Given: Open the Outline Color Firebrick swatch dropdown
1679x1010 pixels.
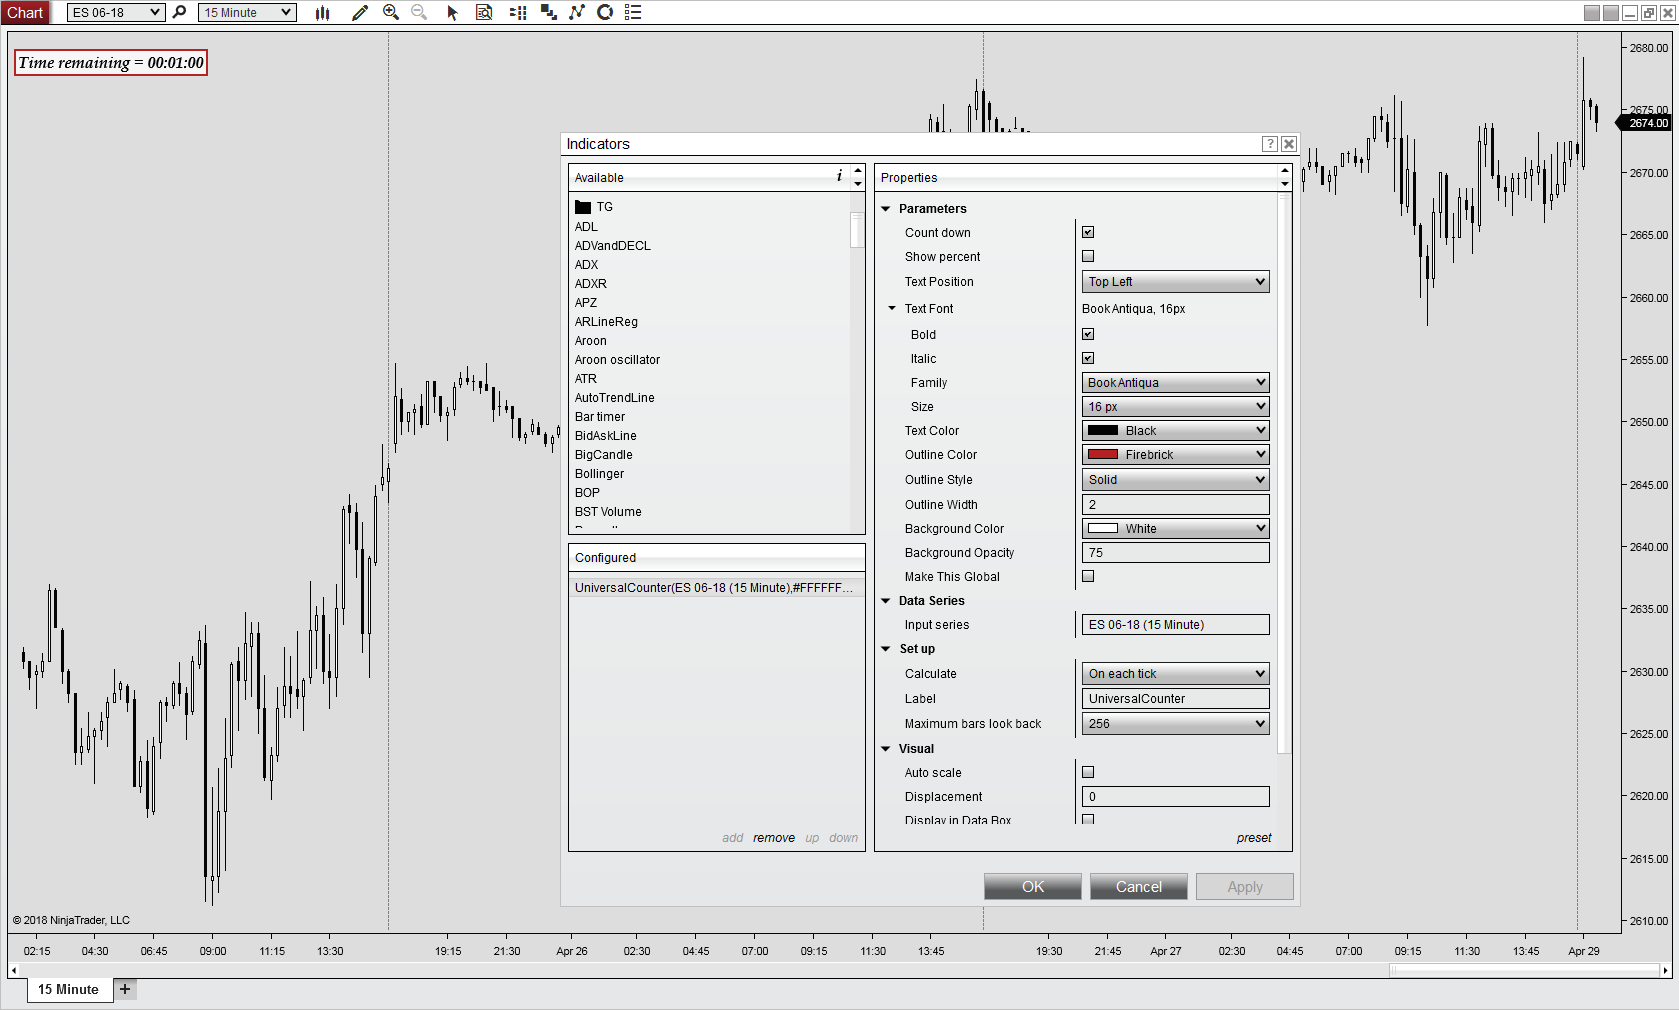Looking at the screenshot, I should click(x=1176, y=455).
